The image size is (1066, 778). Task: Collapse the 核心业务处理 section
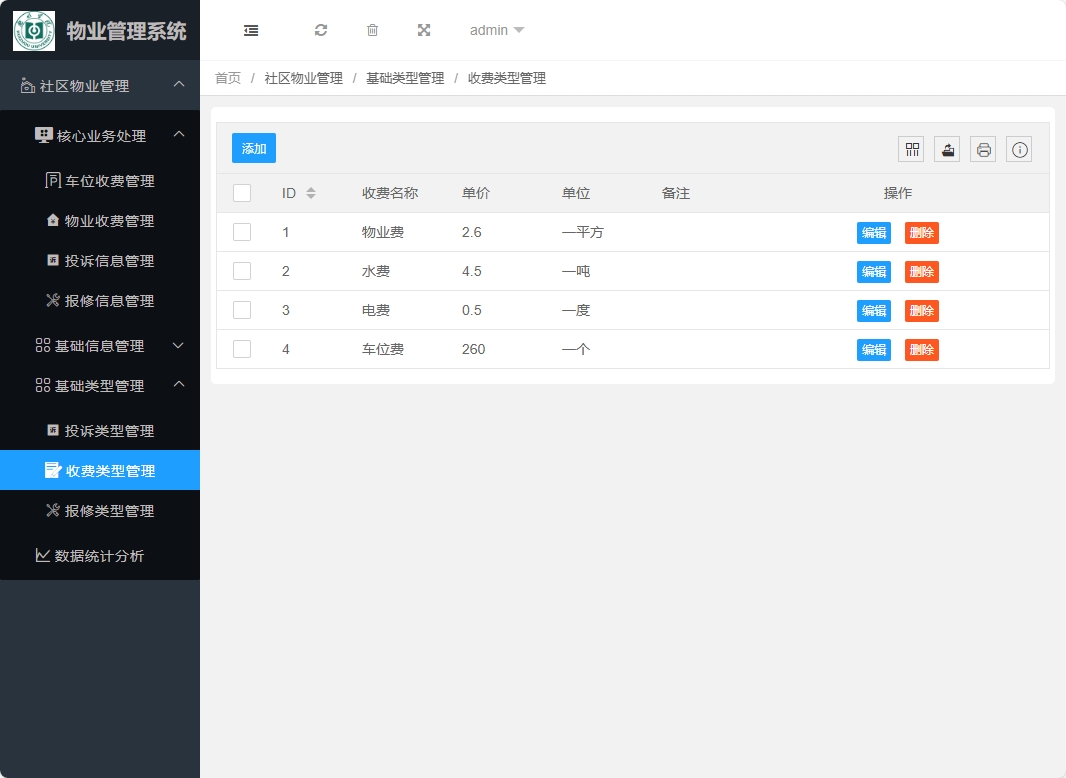[x=103, y=134]
